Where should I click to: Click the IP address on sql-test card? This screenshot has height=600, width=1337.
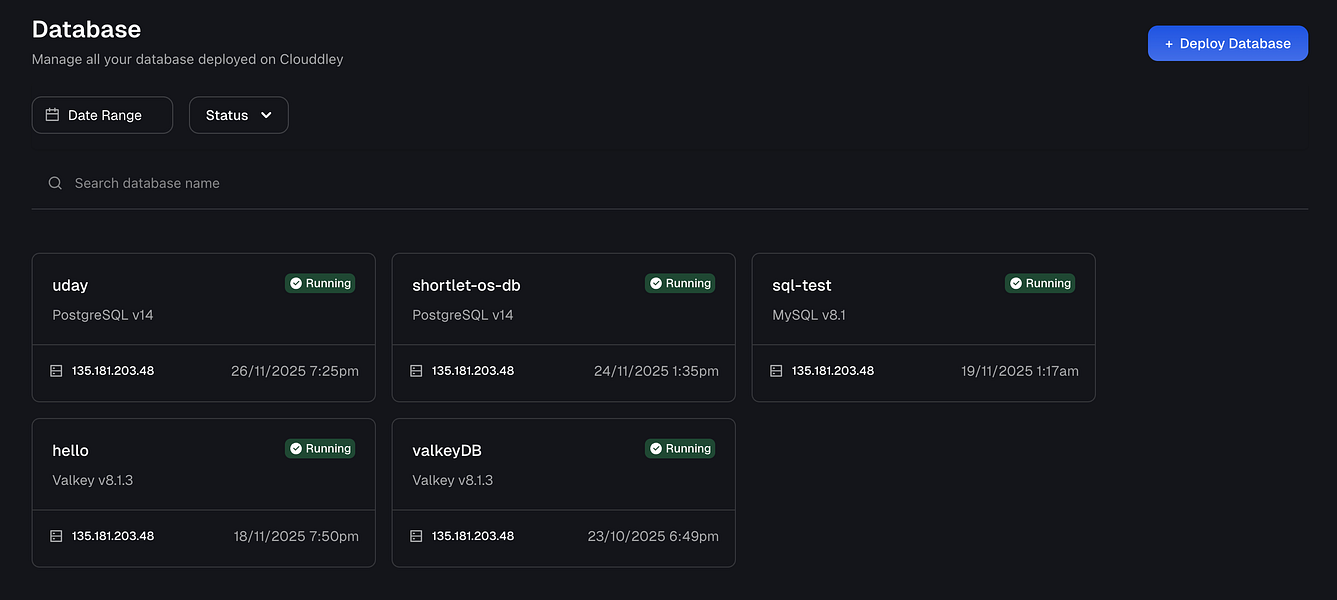coord(833,371)
